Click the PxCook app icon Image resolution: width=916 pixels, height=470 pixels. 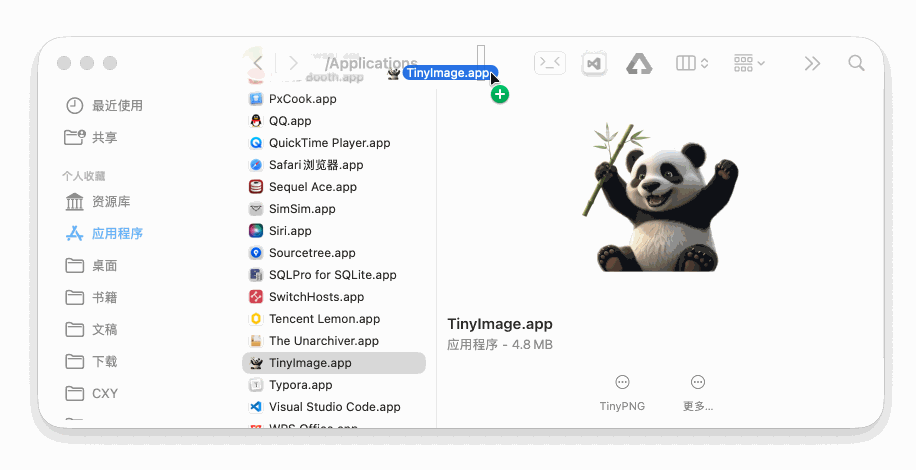255,99
